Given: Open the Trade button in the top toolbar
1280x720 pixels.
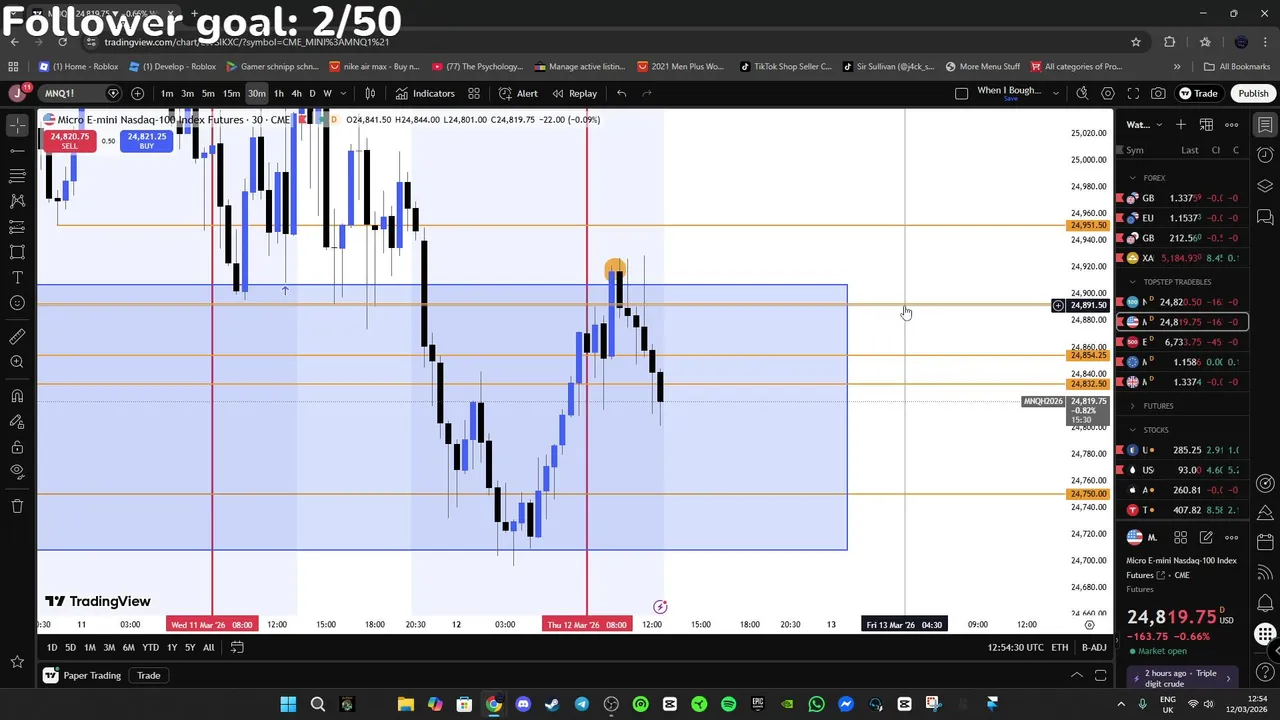Looking at the screenshot, I should (1198, 93).
